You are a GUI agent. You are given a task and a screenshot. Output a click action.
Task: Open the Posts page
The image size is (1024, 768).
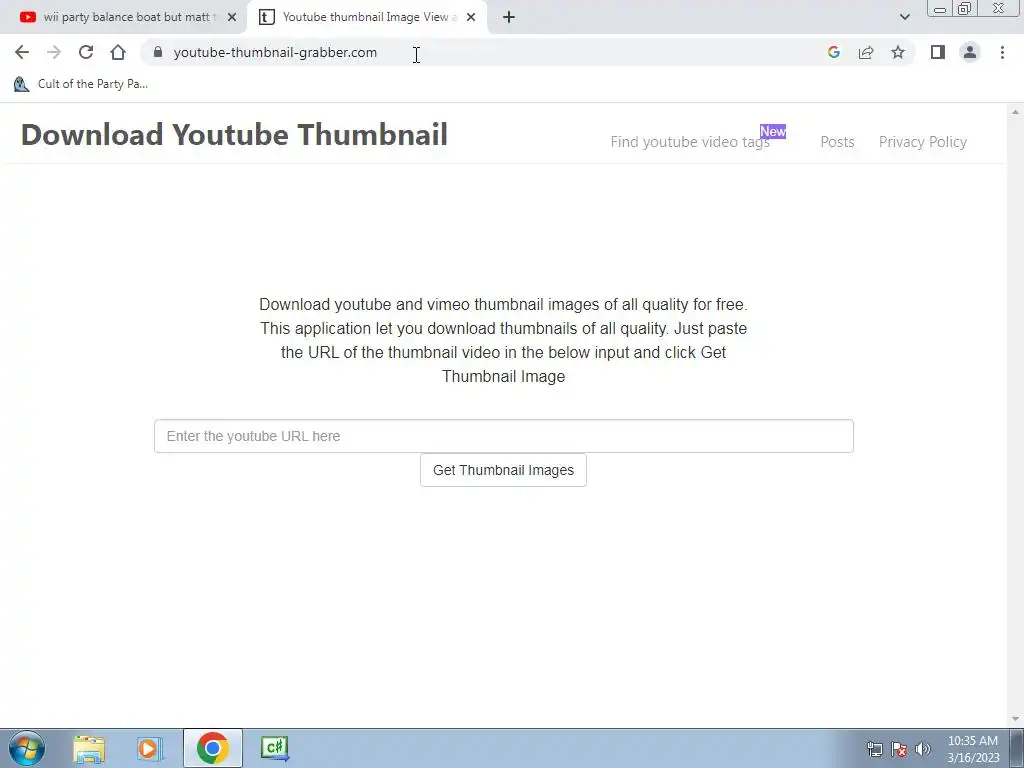tap(837, 142)
